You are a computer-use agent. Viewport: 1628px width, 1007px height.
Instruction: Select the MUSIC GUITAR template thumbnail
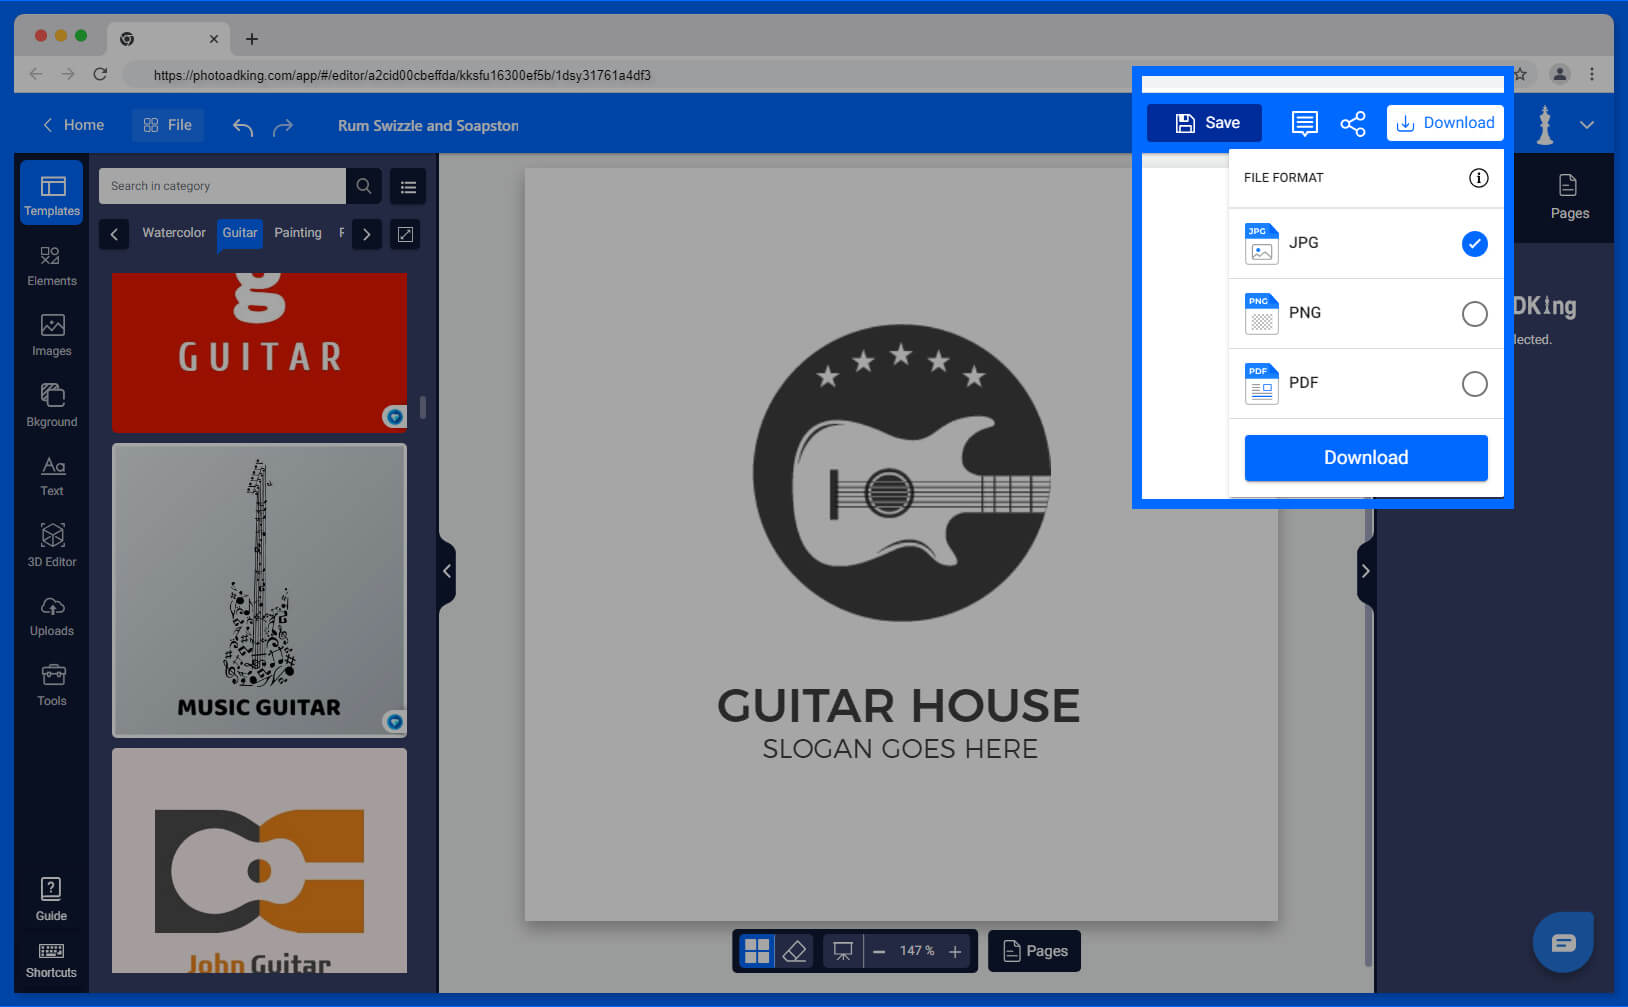click(258, 590)
